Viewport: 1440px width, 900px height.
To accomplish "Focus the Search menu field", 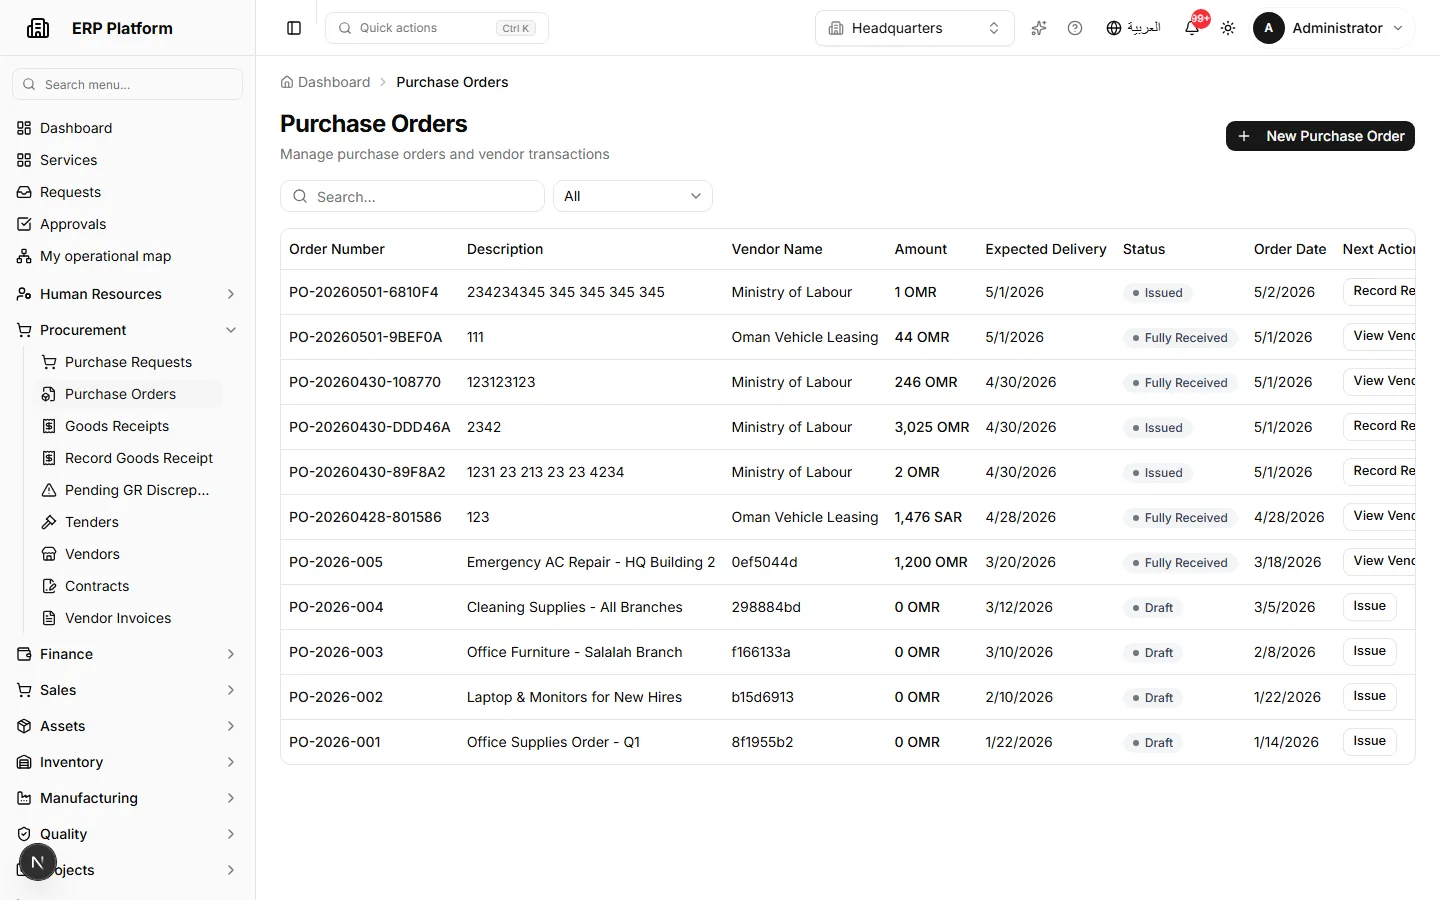I will [x=127, y=84].
